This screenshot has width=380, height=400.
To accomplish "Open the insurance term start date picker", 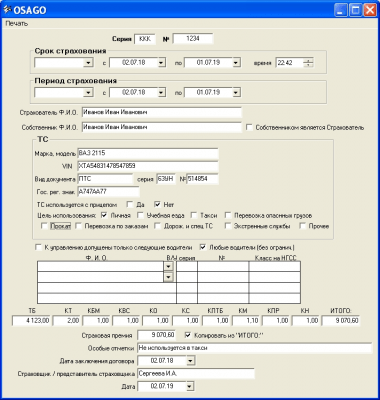I will 161,63.
